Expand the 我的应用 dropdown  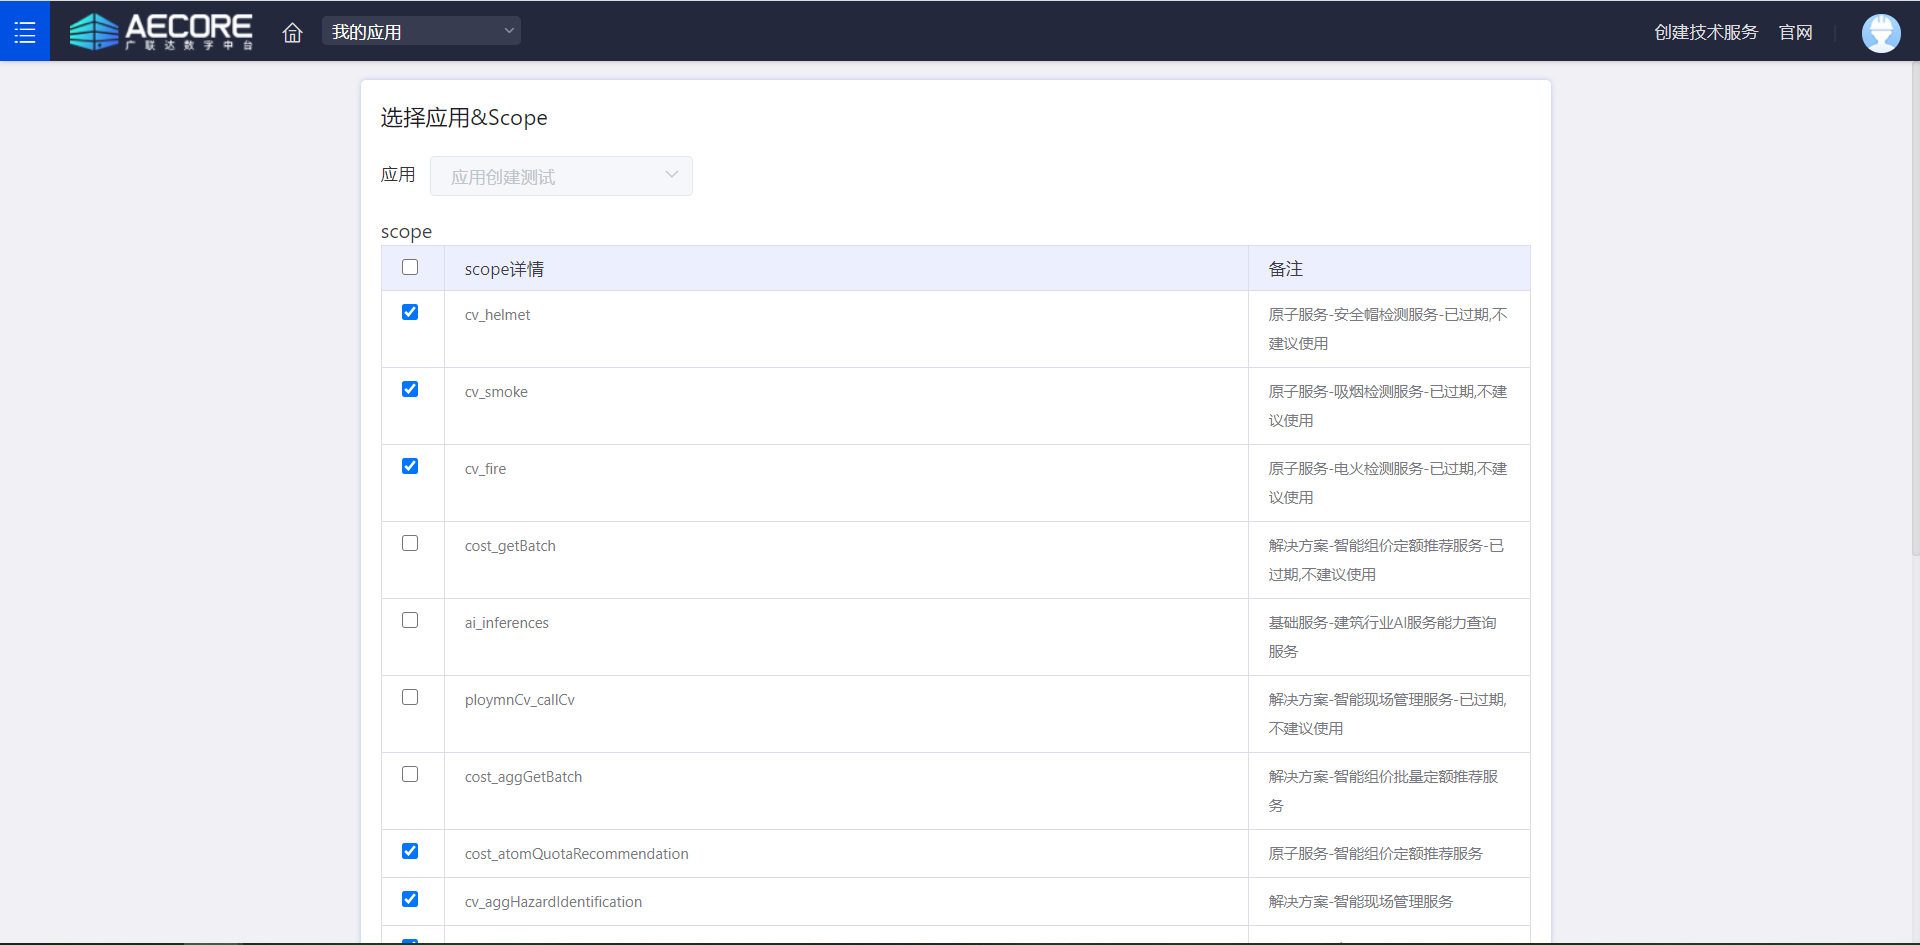421,32
